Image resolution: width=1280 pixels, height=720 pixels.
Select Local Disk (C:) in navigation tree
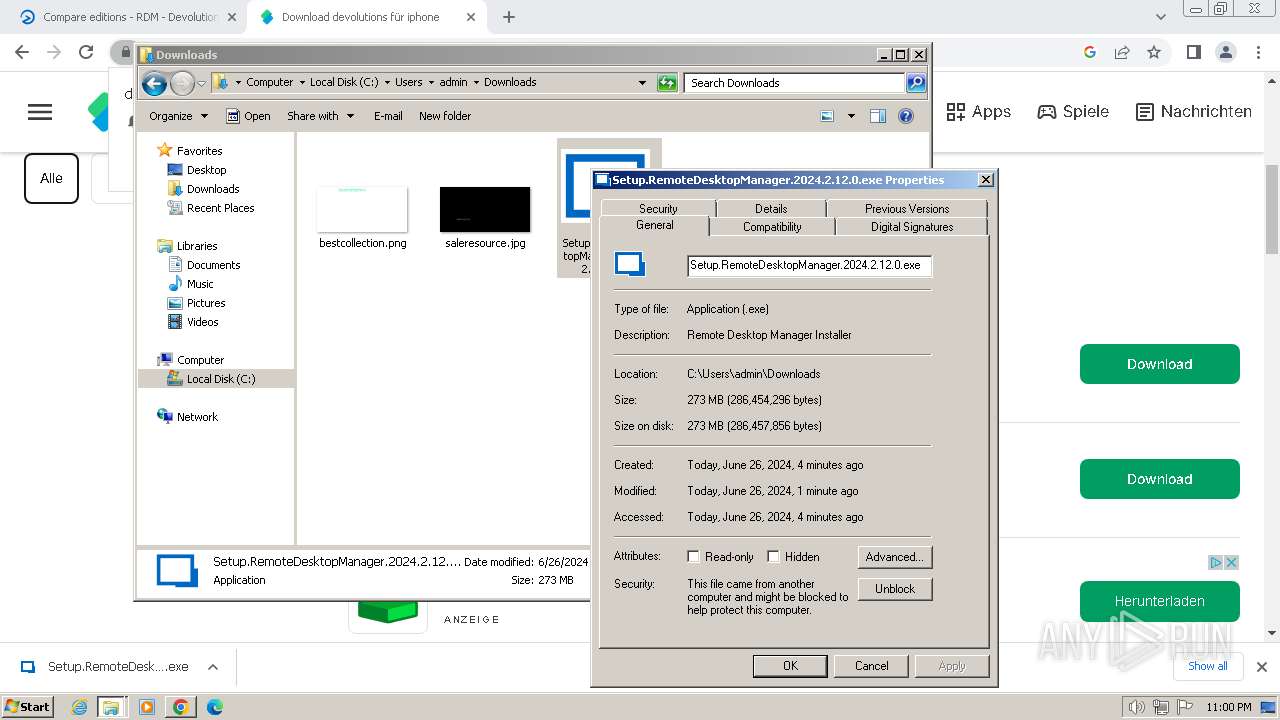pos(220,379)
